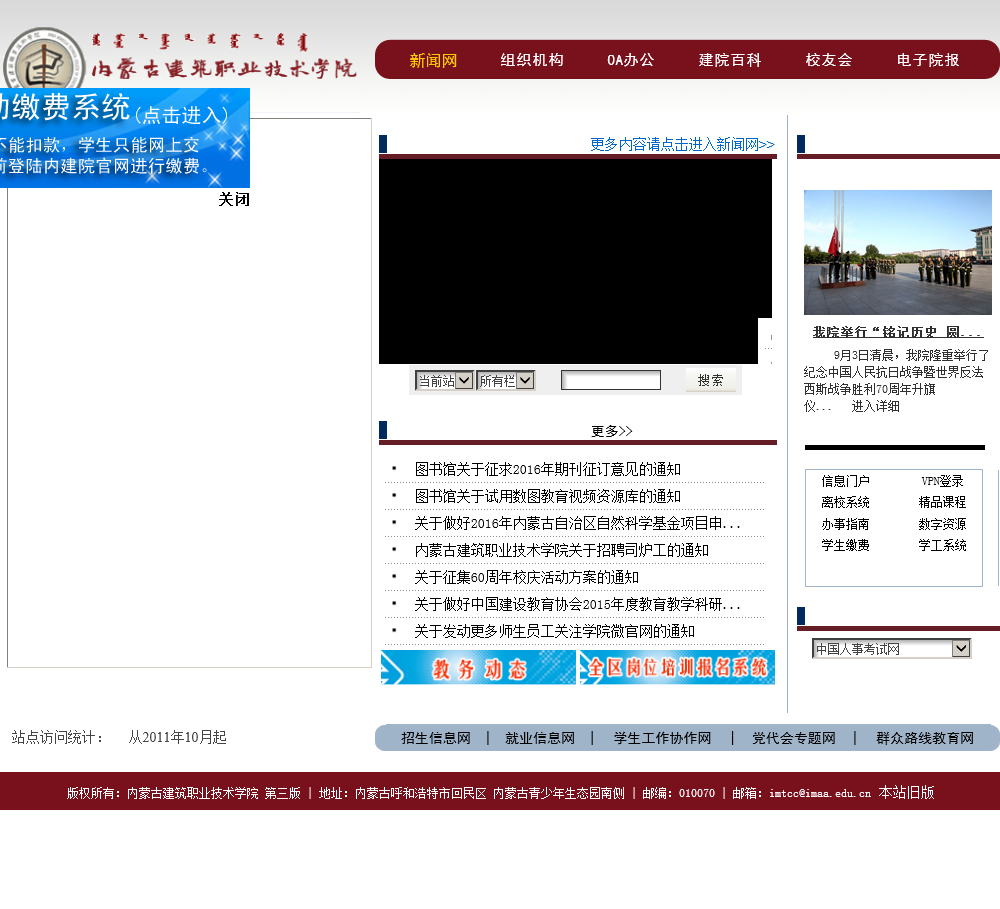Open 学生工作协作网 footer link

pos(662,738)
